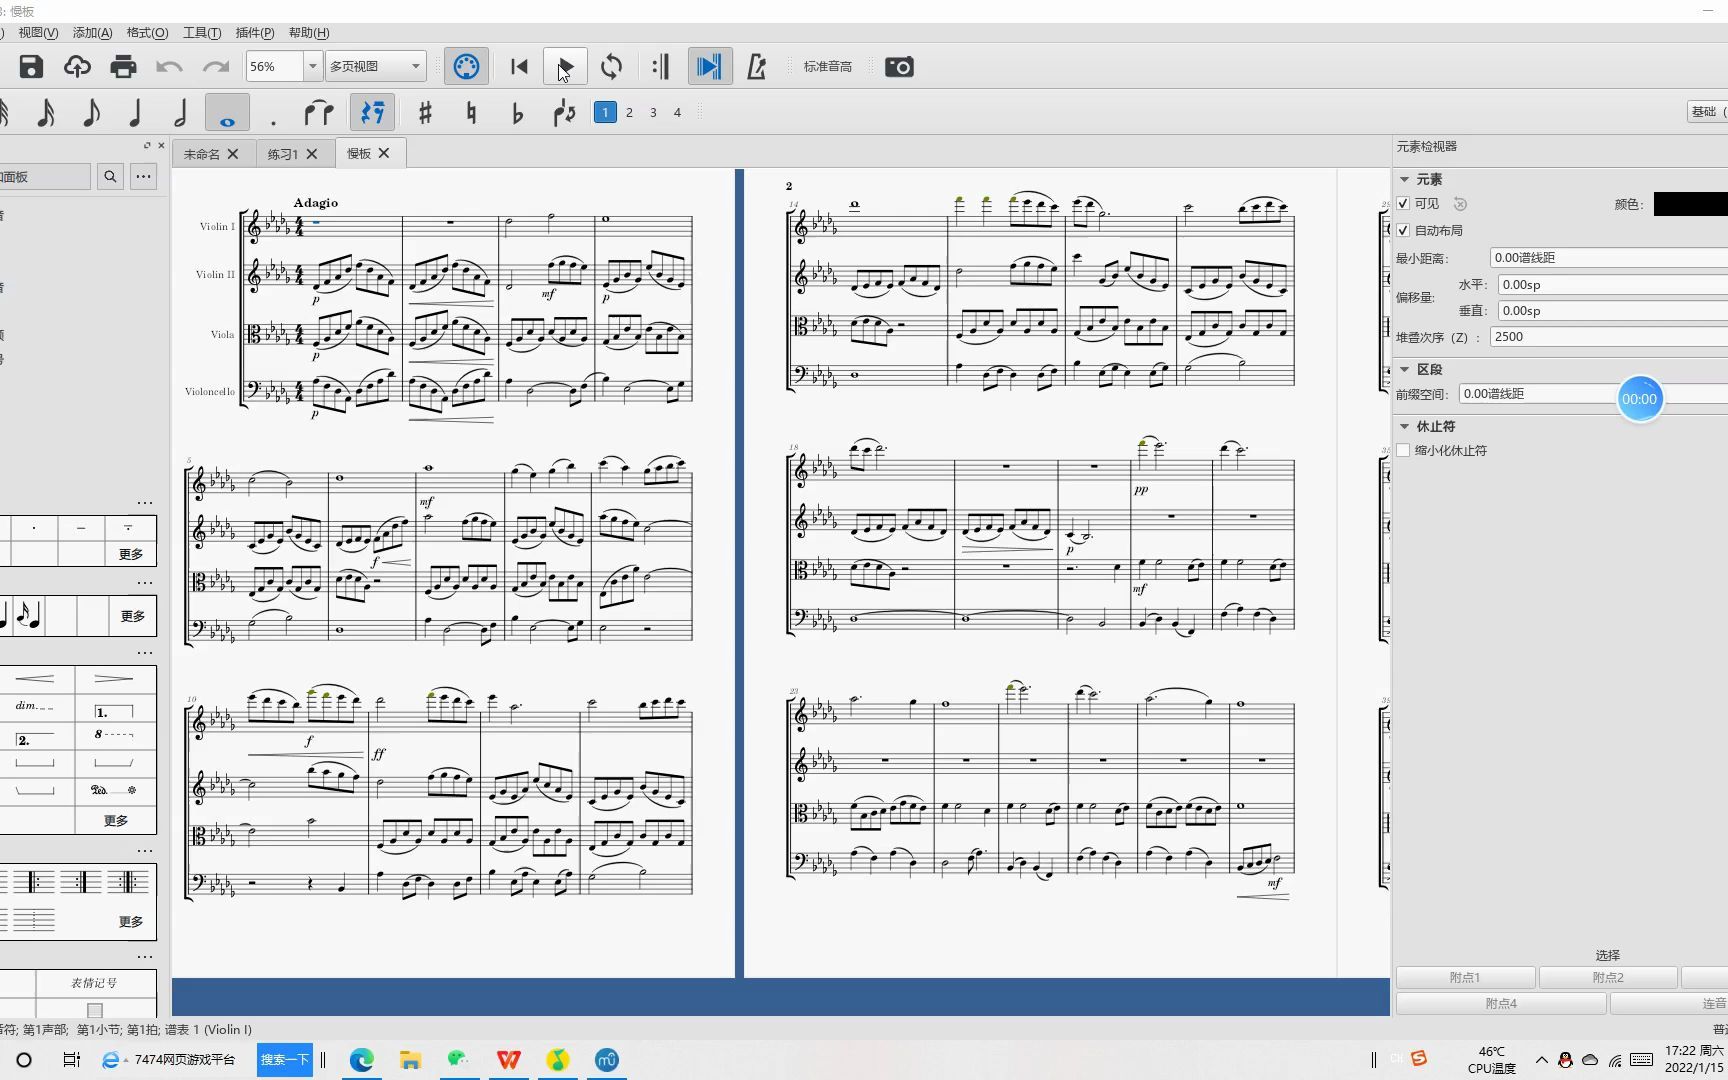Open the 视图(V) menu
The height and width of the screenshot is (1080, 1728).
[38, 33]
